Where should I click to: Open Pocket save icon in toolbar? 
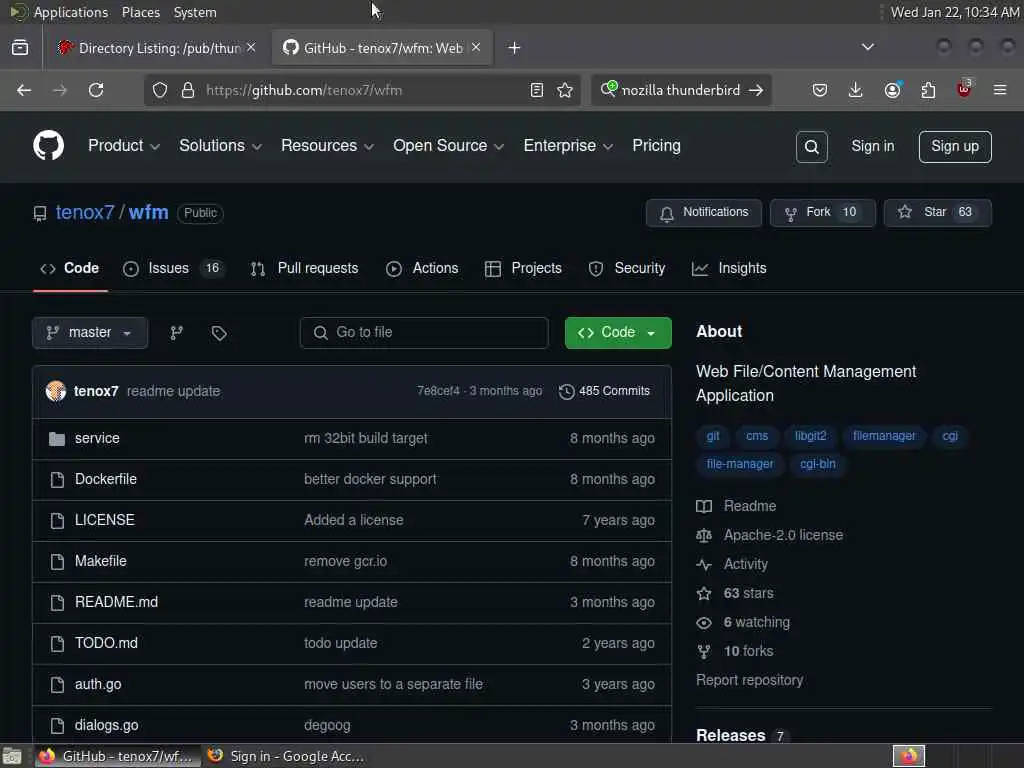(x=820, y=90)
